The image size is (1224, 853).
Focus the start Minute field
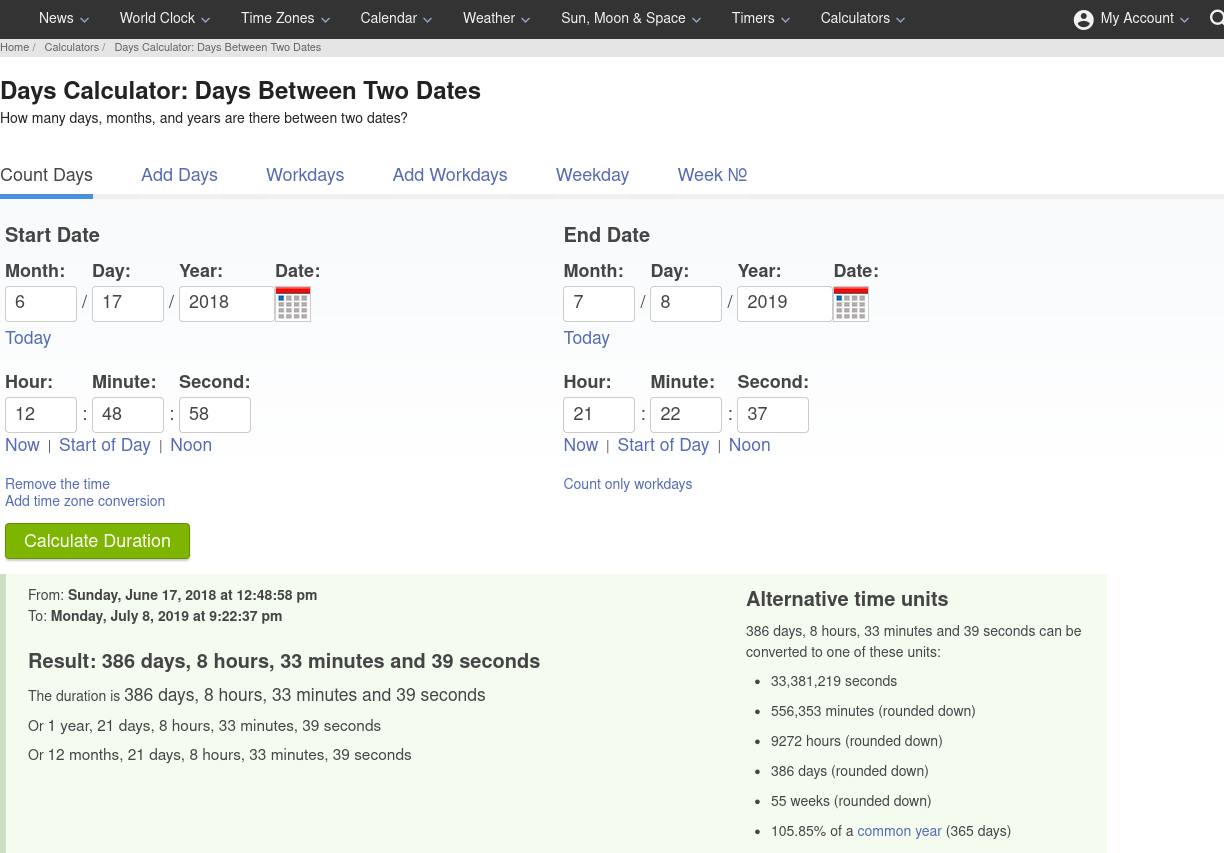(x=128, y=415)
